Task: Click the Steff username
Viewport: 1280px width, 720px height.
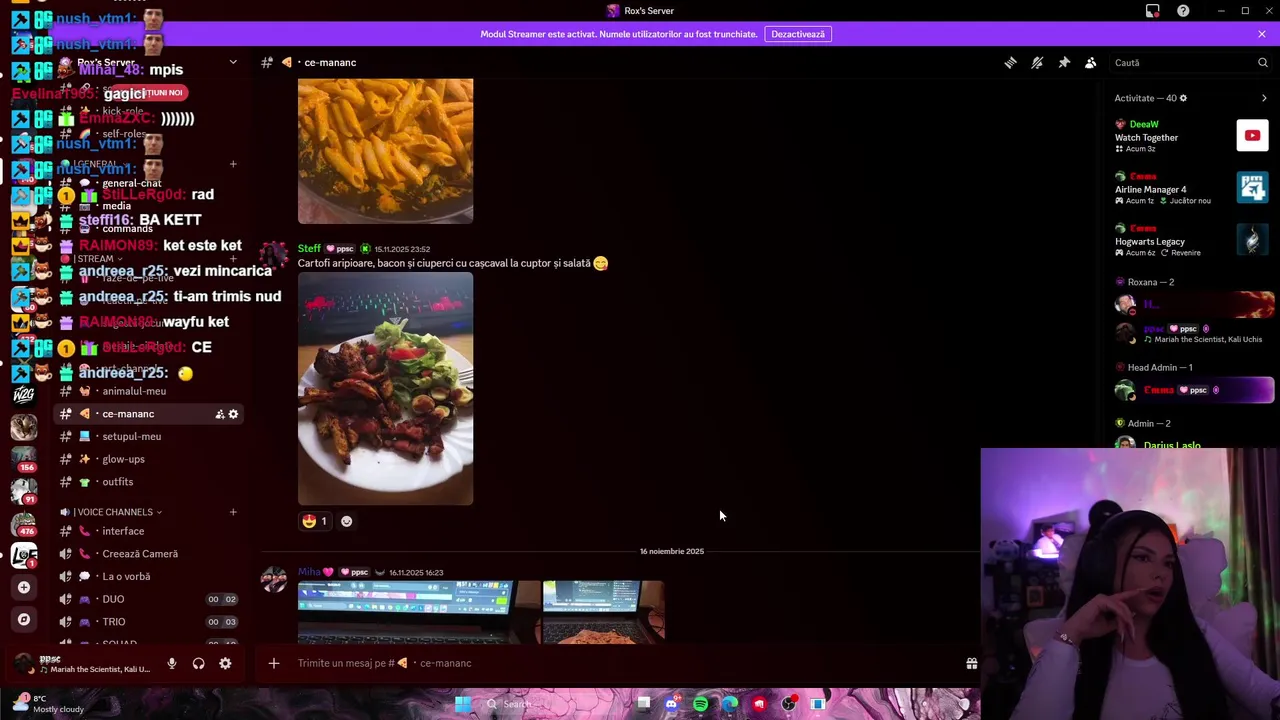Action: coord(309,249)
